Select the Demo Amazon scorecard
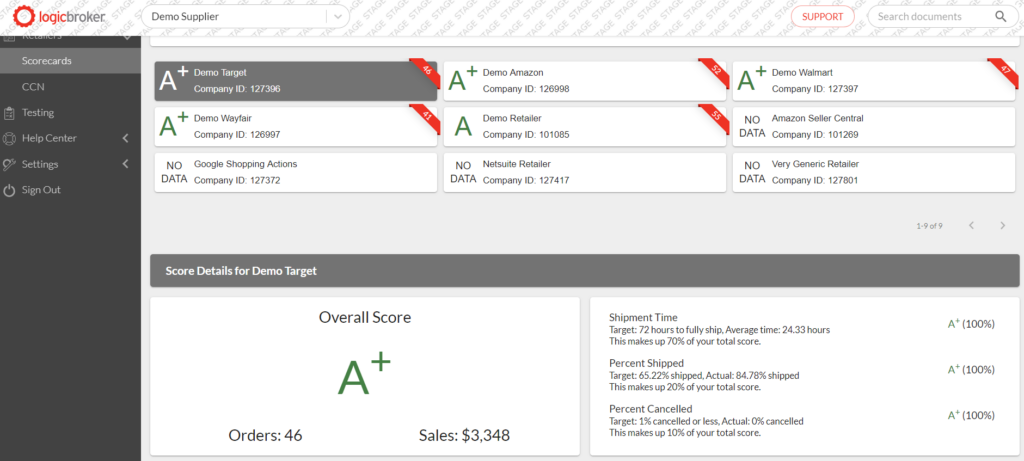 coord(584,81)
